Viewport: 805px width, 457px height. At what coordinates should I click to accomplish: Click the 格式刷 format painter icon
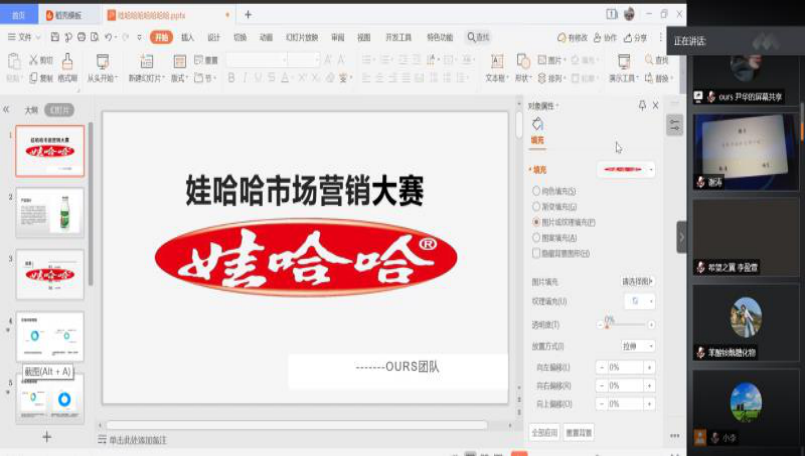coord(67,62)
